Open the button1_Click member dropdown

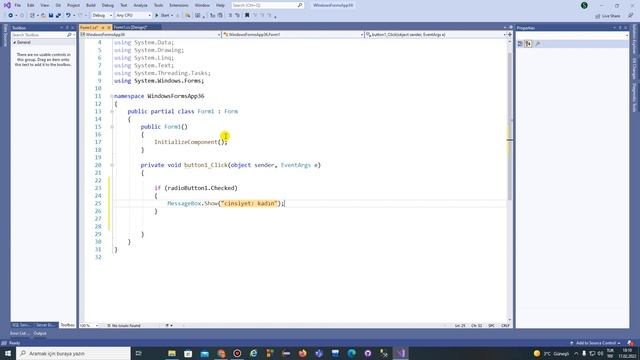(436, 35)
